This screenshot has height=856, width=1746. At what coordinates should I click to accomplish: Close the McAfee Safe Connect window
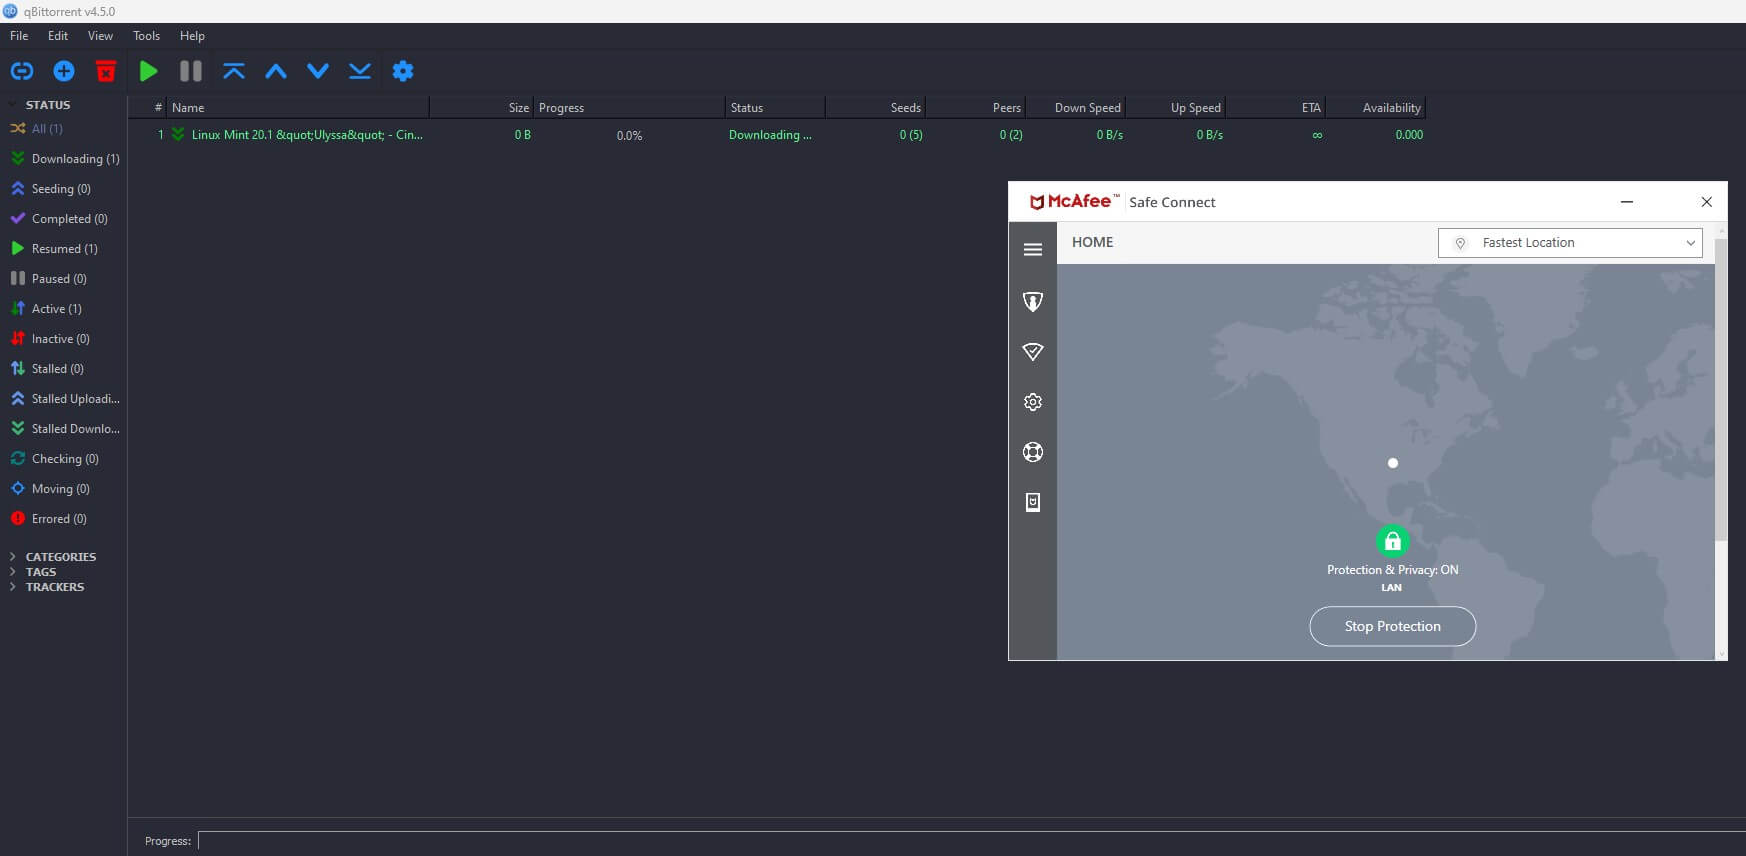click(x=1707, y=202)
